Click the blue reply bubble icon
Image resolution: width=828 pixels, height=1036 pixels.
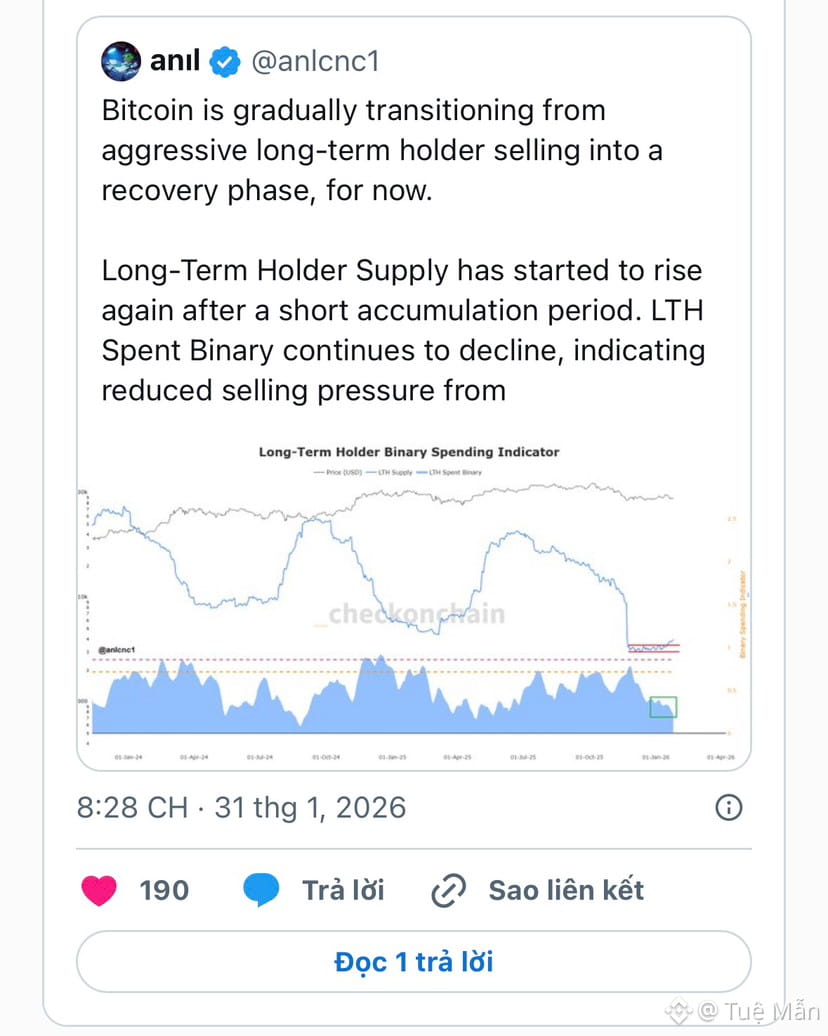click(261, 889)
